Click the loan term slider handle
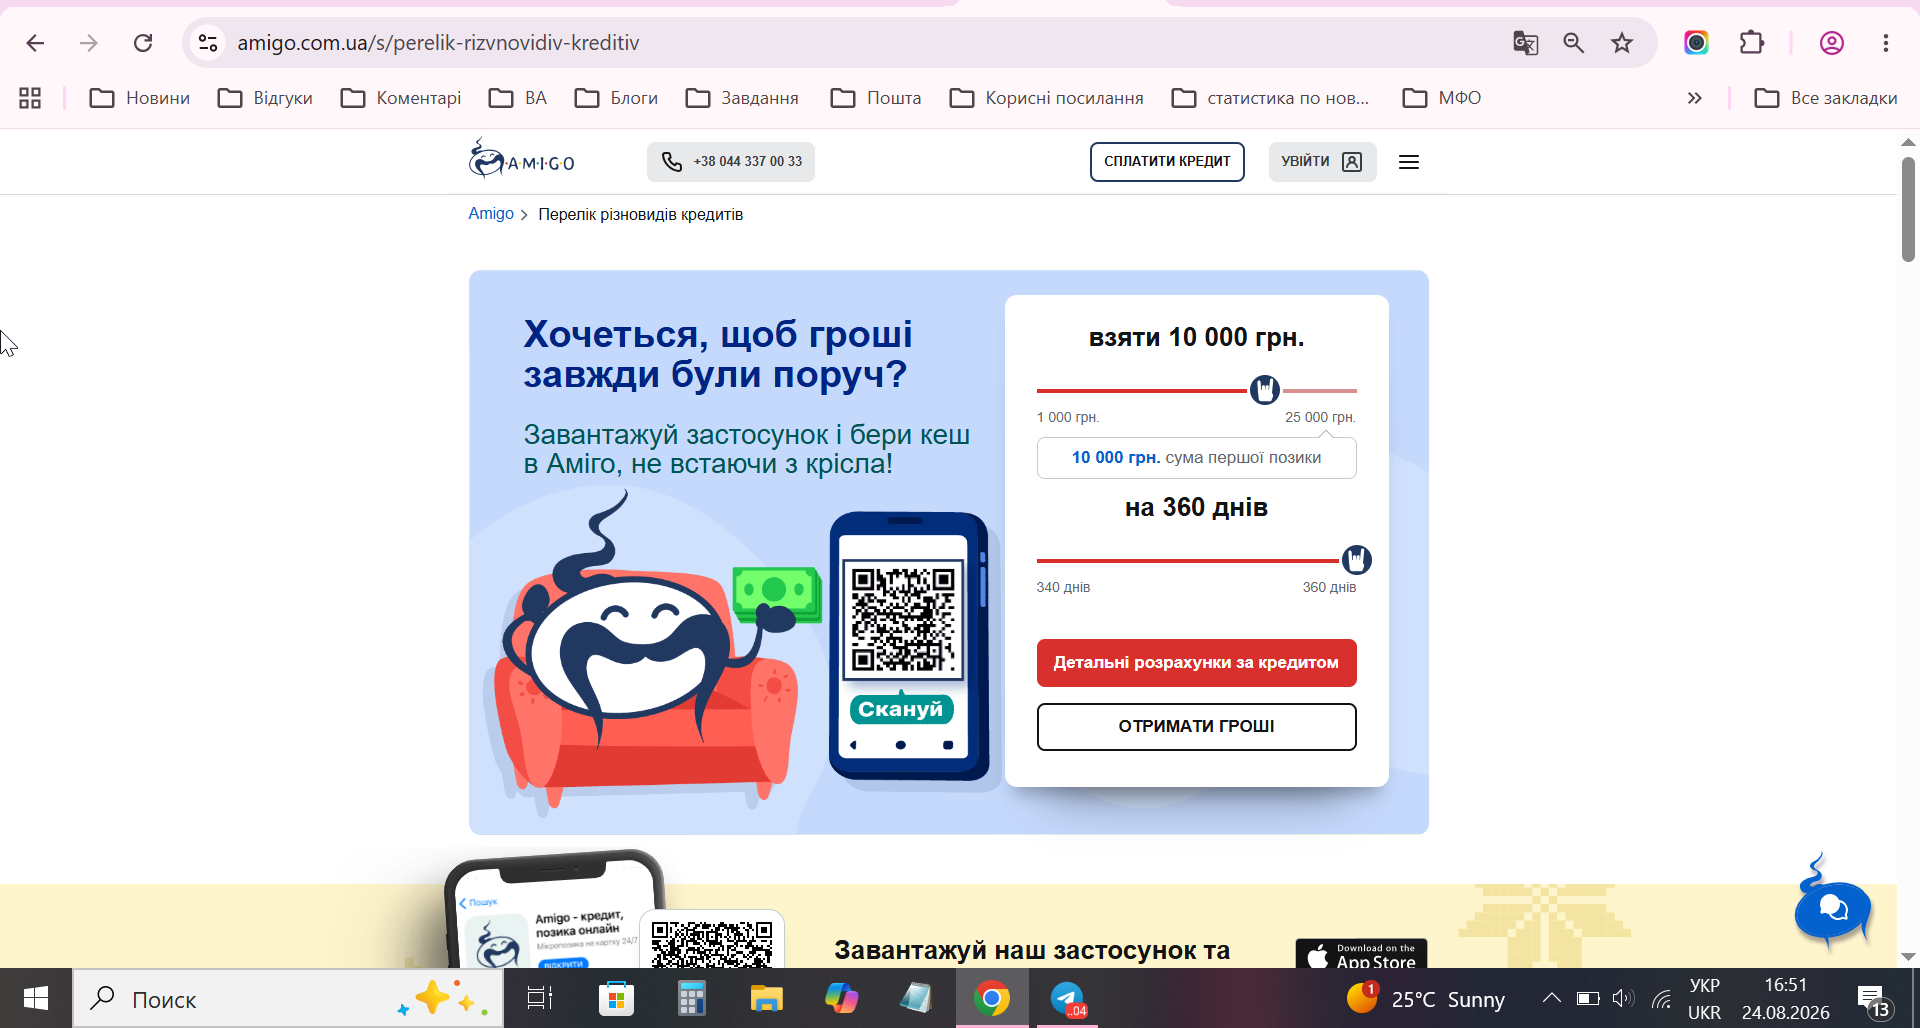This screenshot has height=1028, width=1920. click(x=1356, y=560)
